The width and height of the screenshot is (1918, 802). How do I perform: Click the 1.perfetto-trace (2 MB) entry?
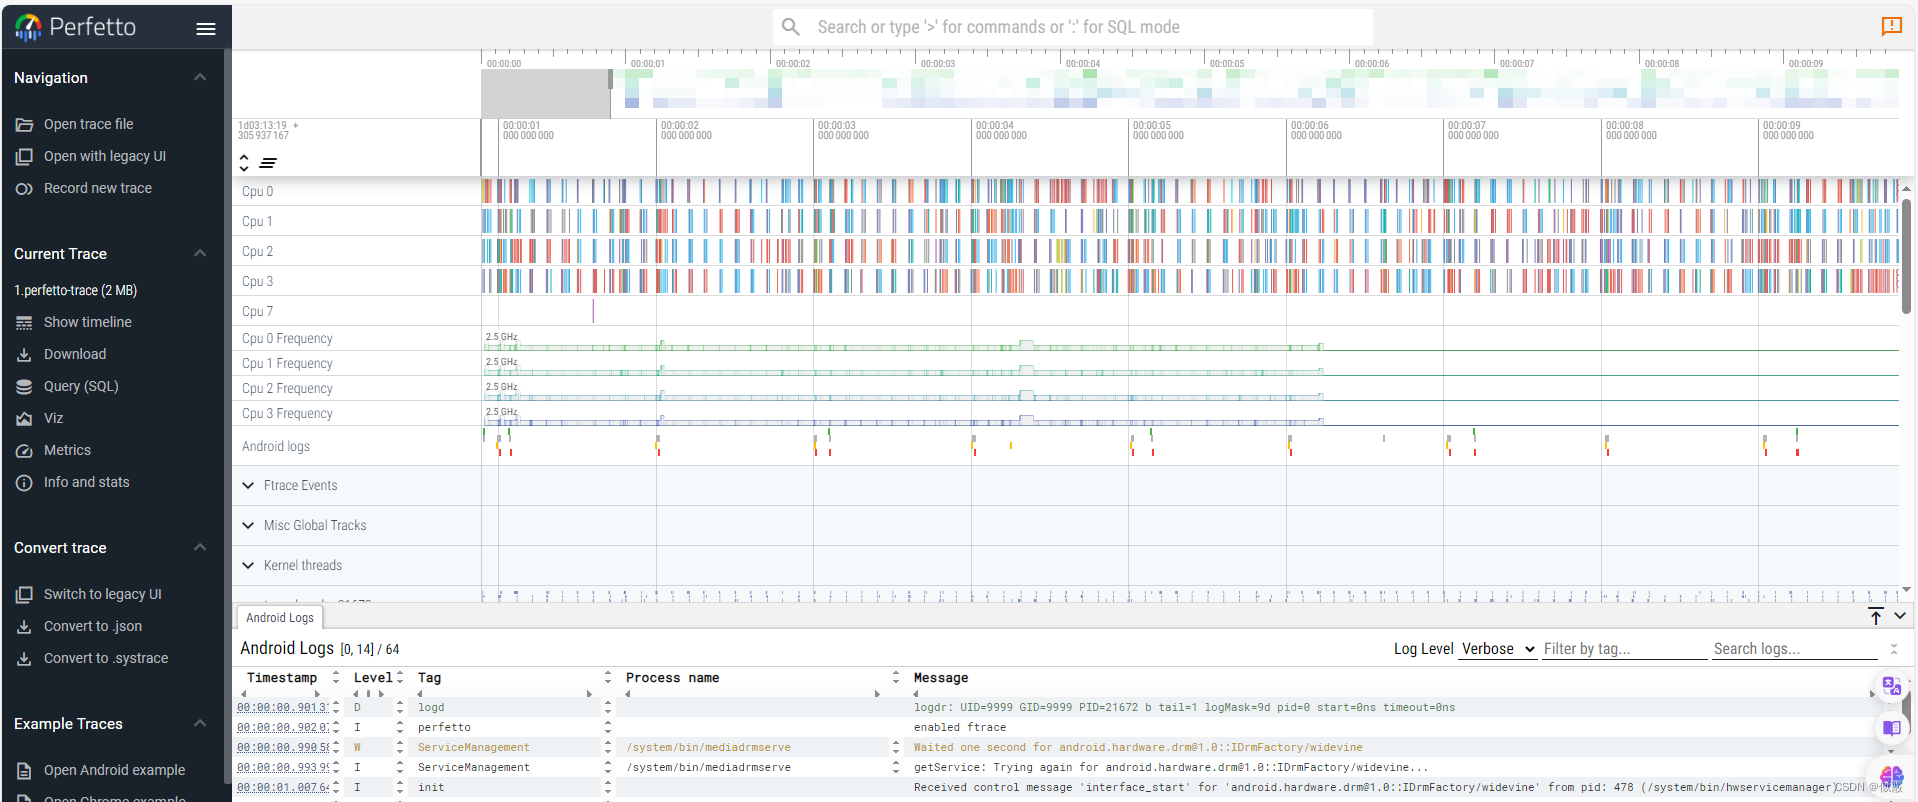coord(76,291)
